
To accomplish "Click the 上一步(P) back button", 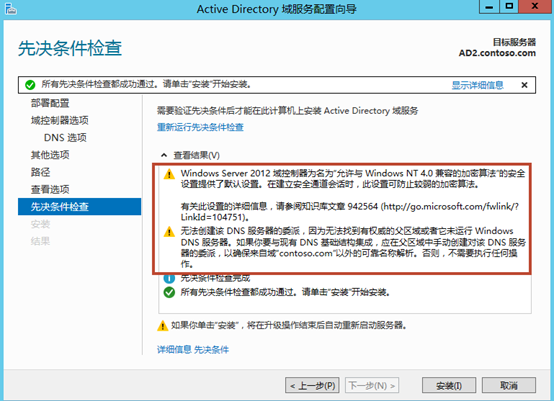I will point(312,385).
